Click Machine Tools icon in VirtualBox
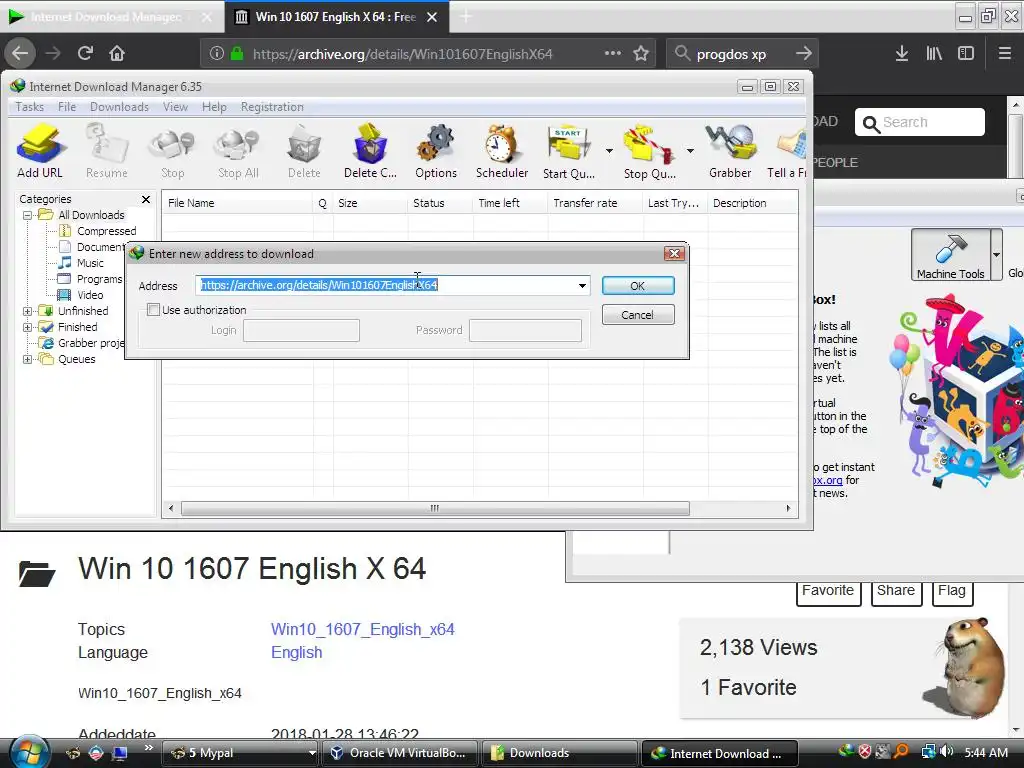 [x=950, y=255]
